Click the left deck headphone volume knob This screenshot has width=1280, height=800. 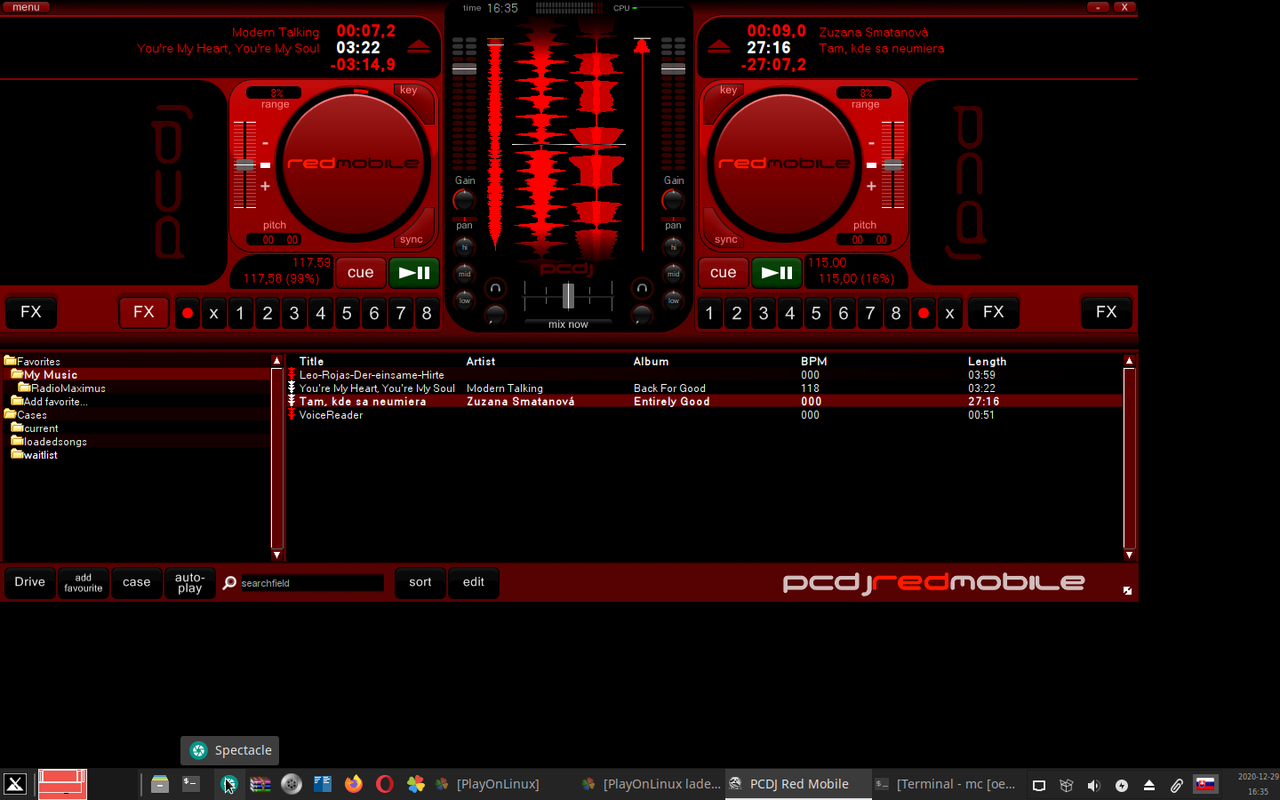point(495,316)
